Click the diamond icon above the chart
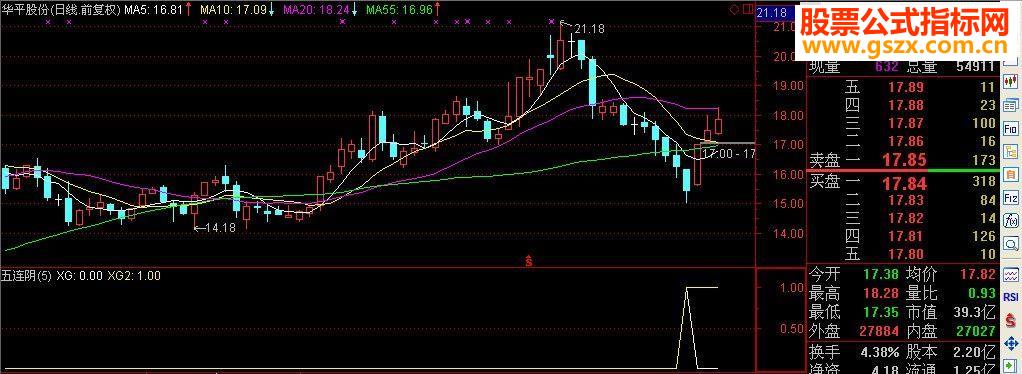The width and height of the screenshot is (1022, 374). click(x=735, y=10)
